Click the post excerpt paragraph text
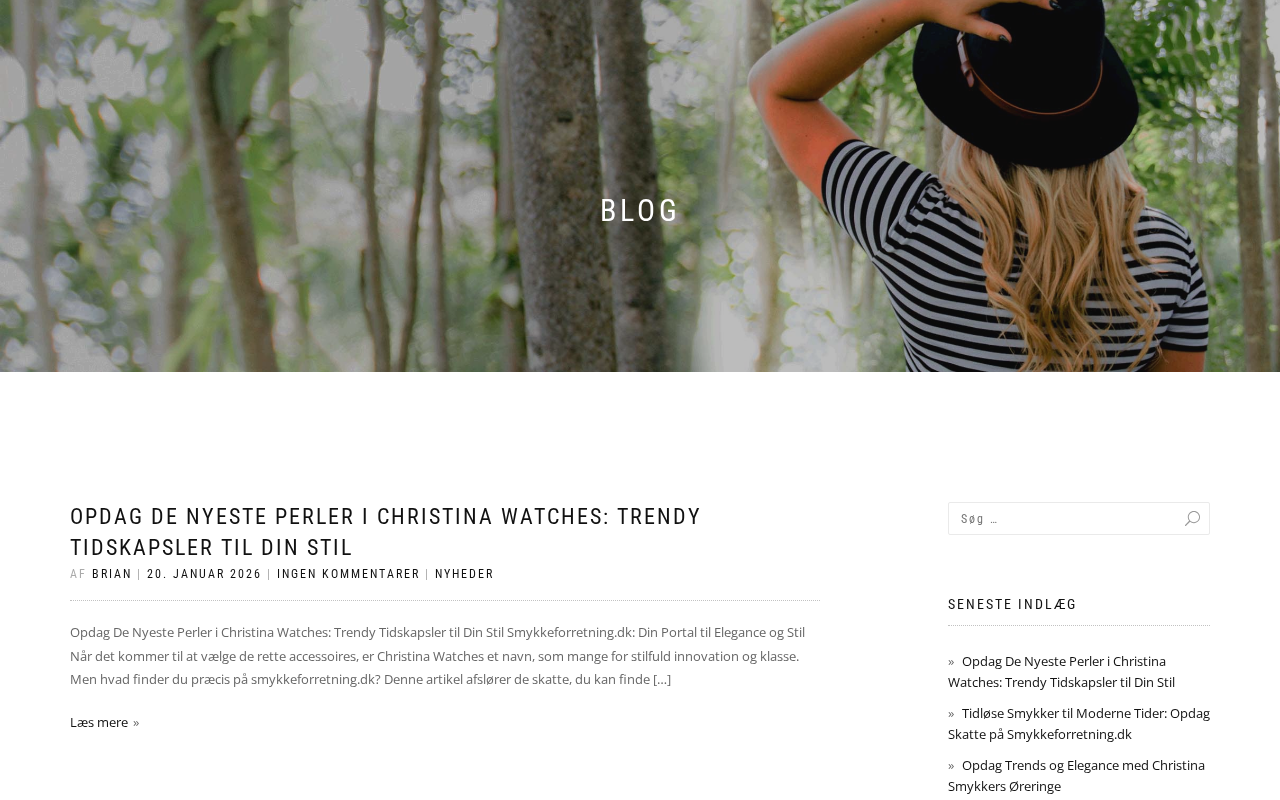 pyautogui.click(x=437, y=656)
